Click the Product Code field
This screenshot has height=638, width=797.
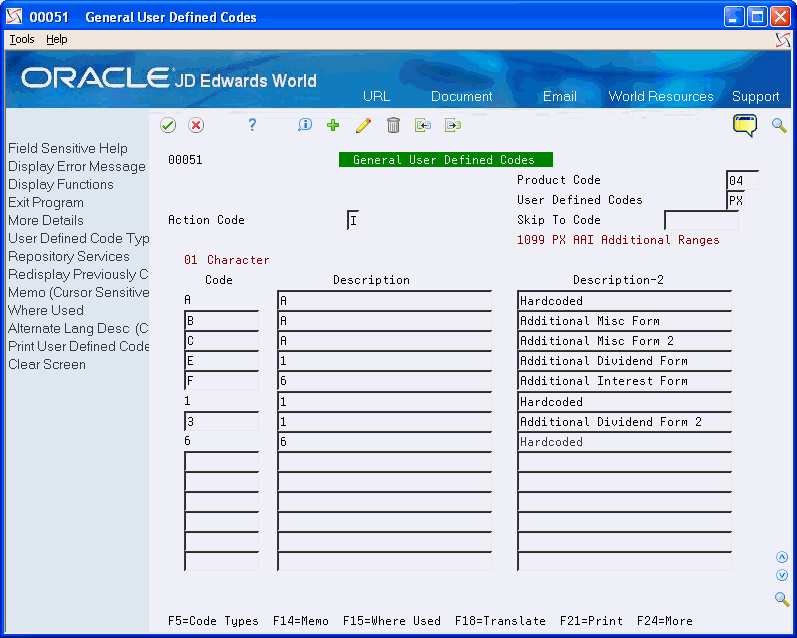pyautogui.click(x=742, y=180)
